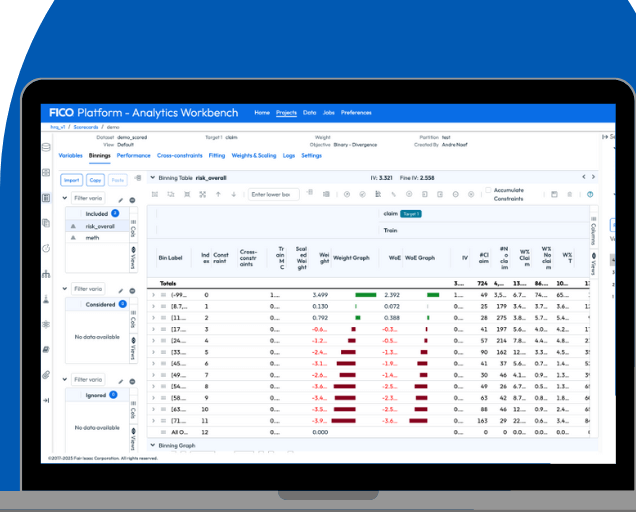Click the Weight Graph column header

[x=351, y=258]
